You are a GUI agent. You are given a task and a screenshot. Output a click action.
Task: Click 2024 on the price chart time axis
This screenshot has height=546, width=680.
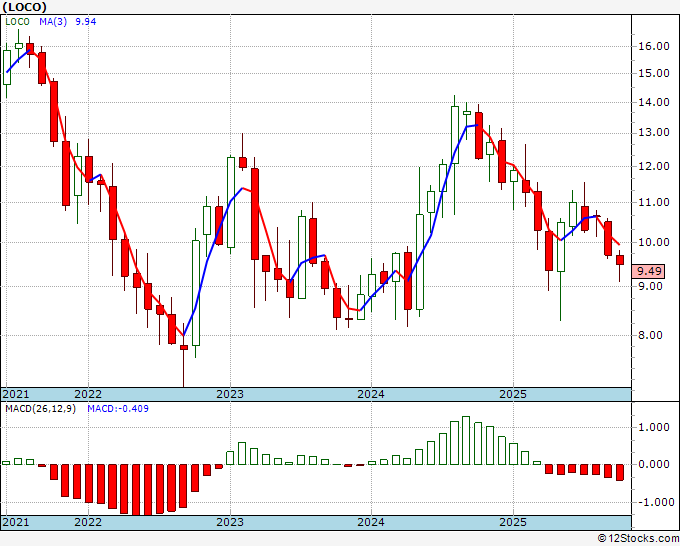(371, 394)
